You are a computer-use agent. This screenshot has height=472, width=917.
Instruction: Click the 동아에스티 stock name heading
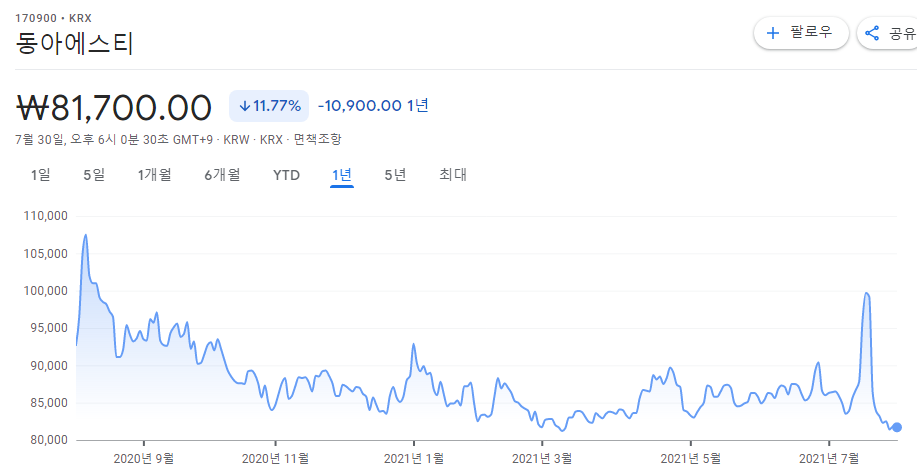click(75, 43)
